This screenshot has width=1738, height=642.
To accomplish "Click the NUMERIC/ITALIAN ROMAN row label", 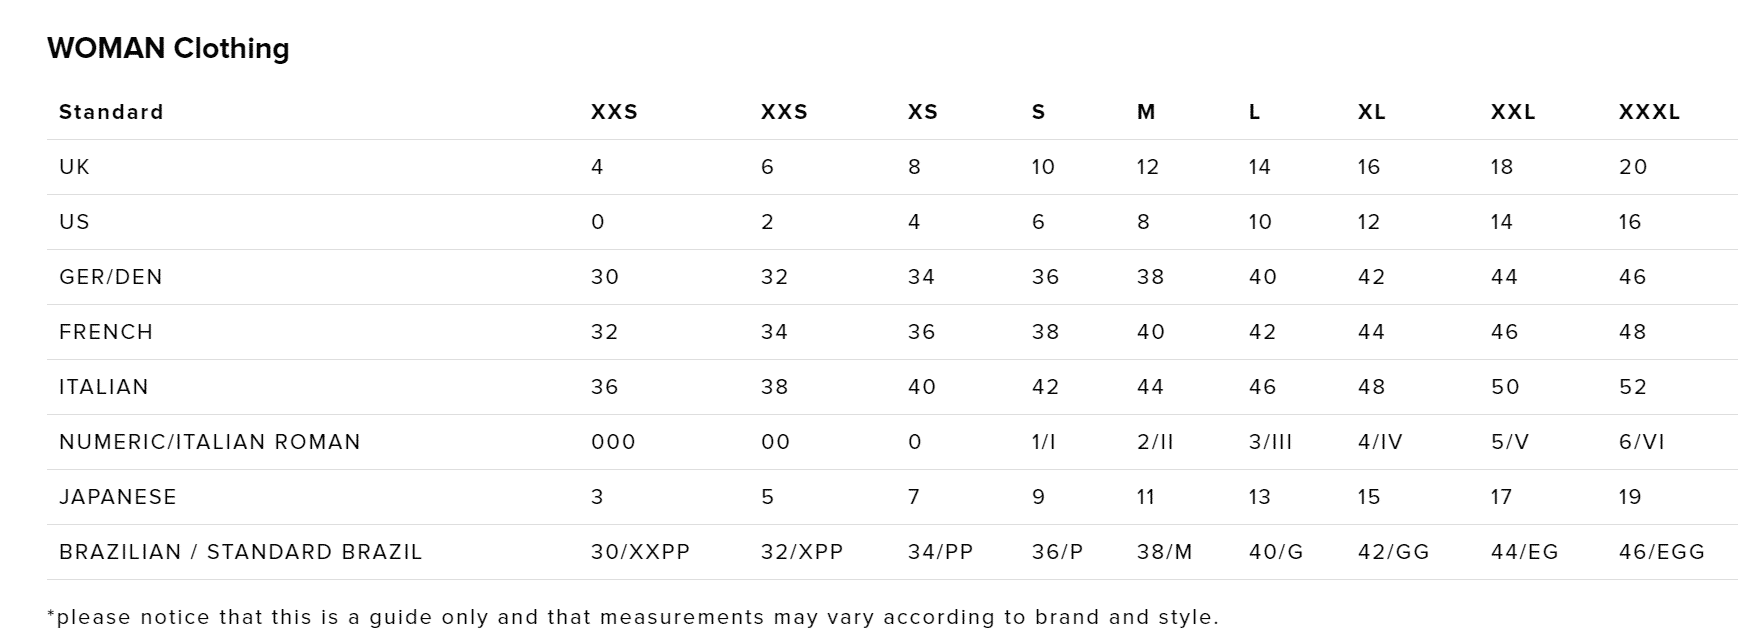I will pos(209,442).
